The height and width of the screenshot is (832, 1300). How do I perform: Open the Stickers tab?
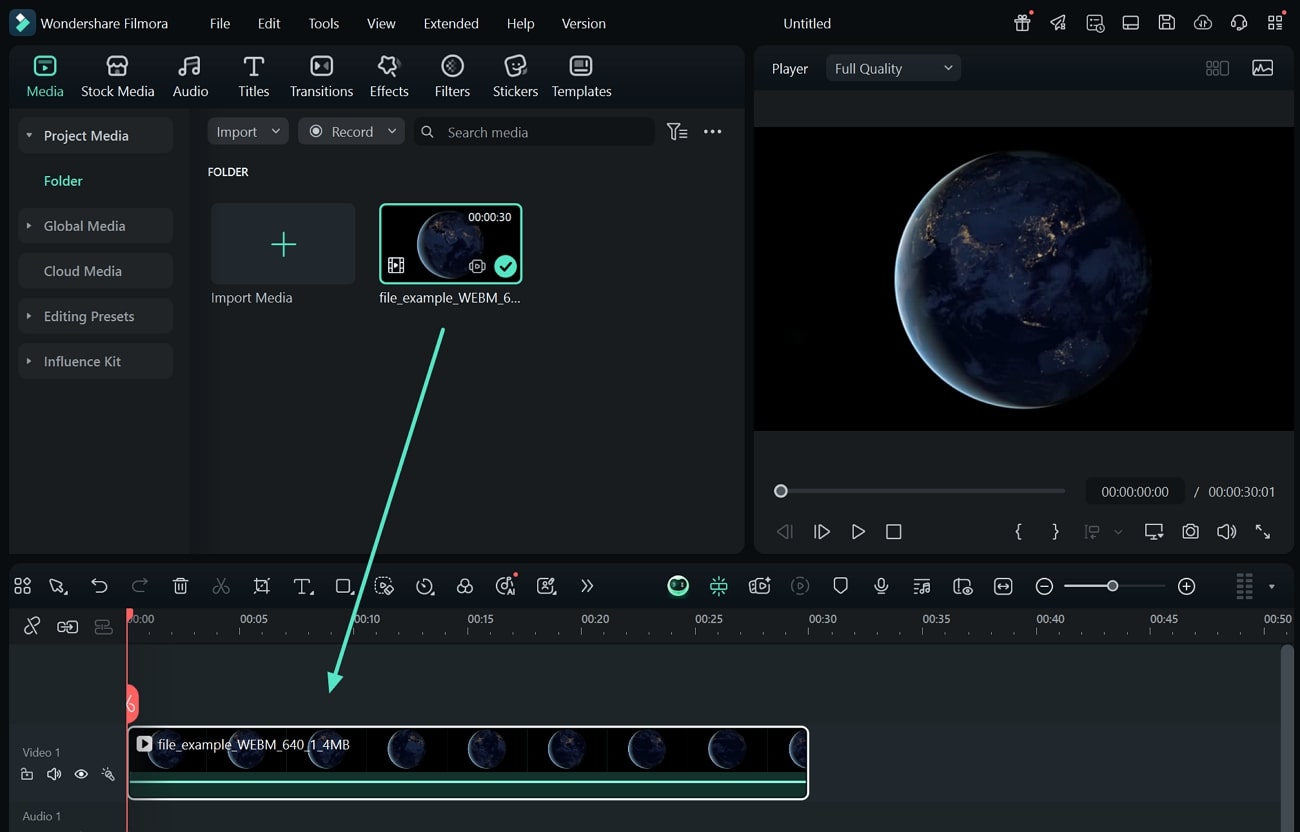pos(515,77)
